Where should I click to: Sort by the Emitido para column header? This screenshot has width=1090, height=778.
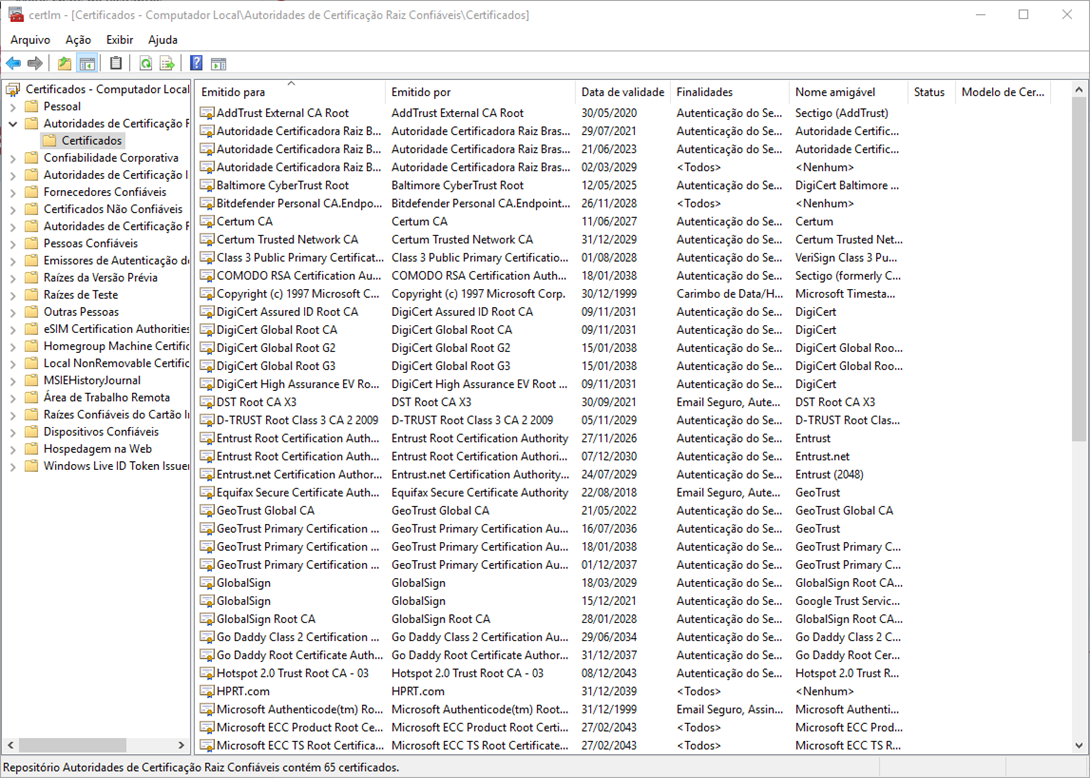tap(290, 92)
